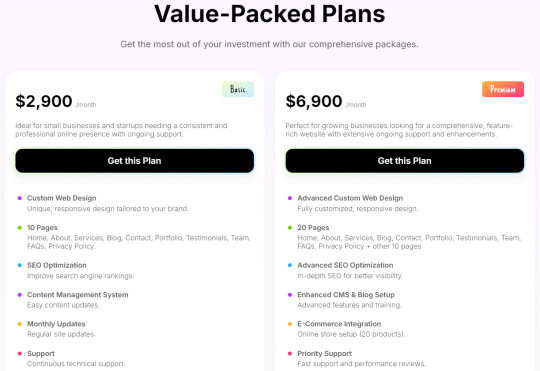Click the pink bullet beside Support
This screenshot has height=371, width=540.
pyautogui.click(x=20, y=353)
